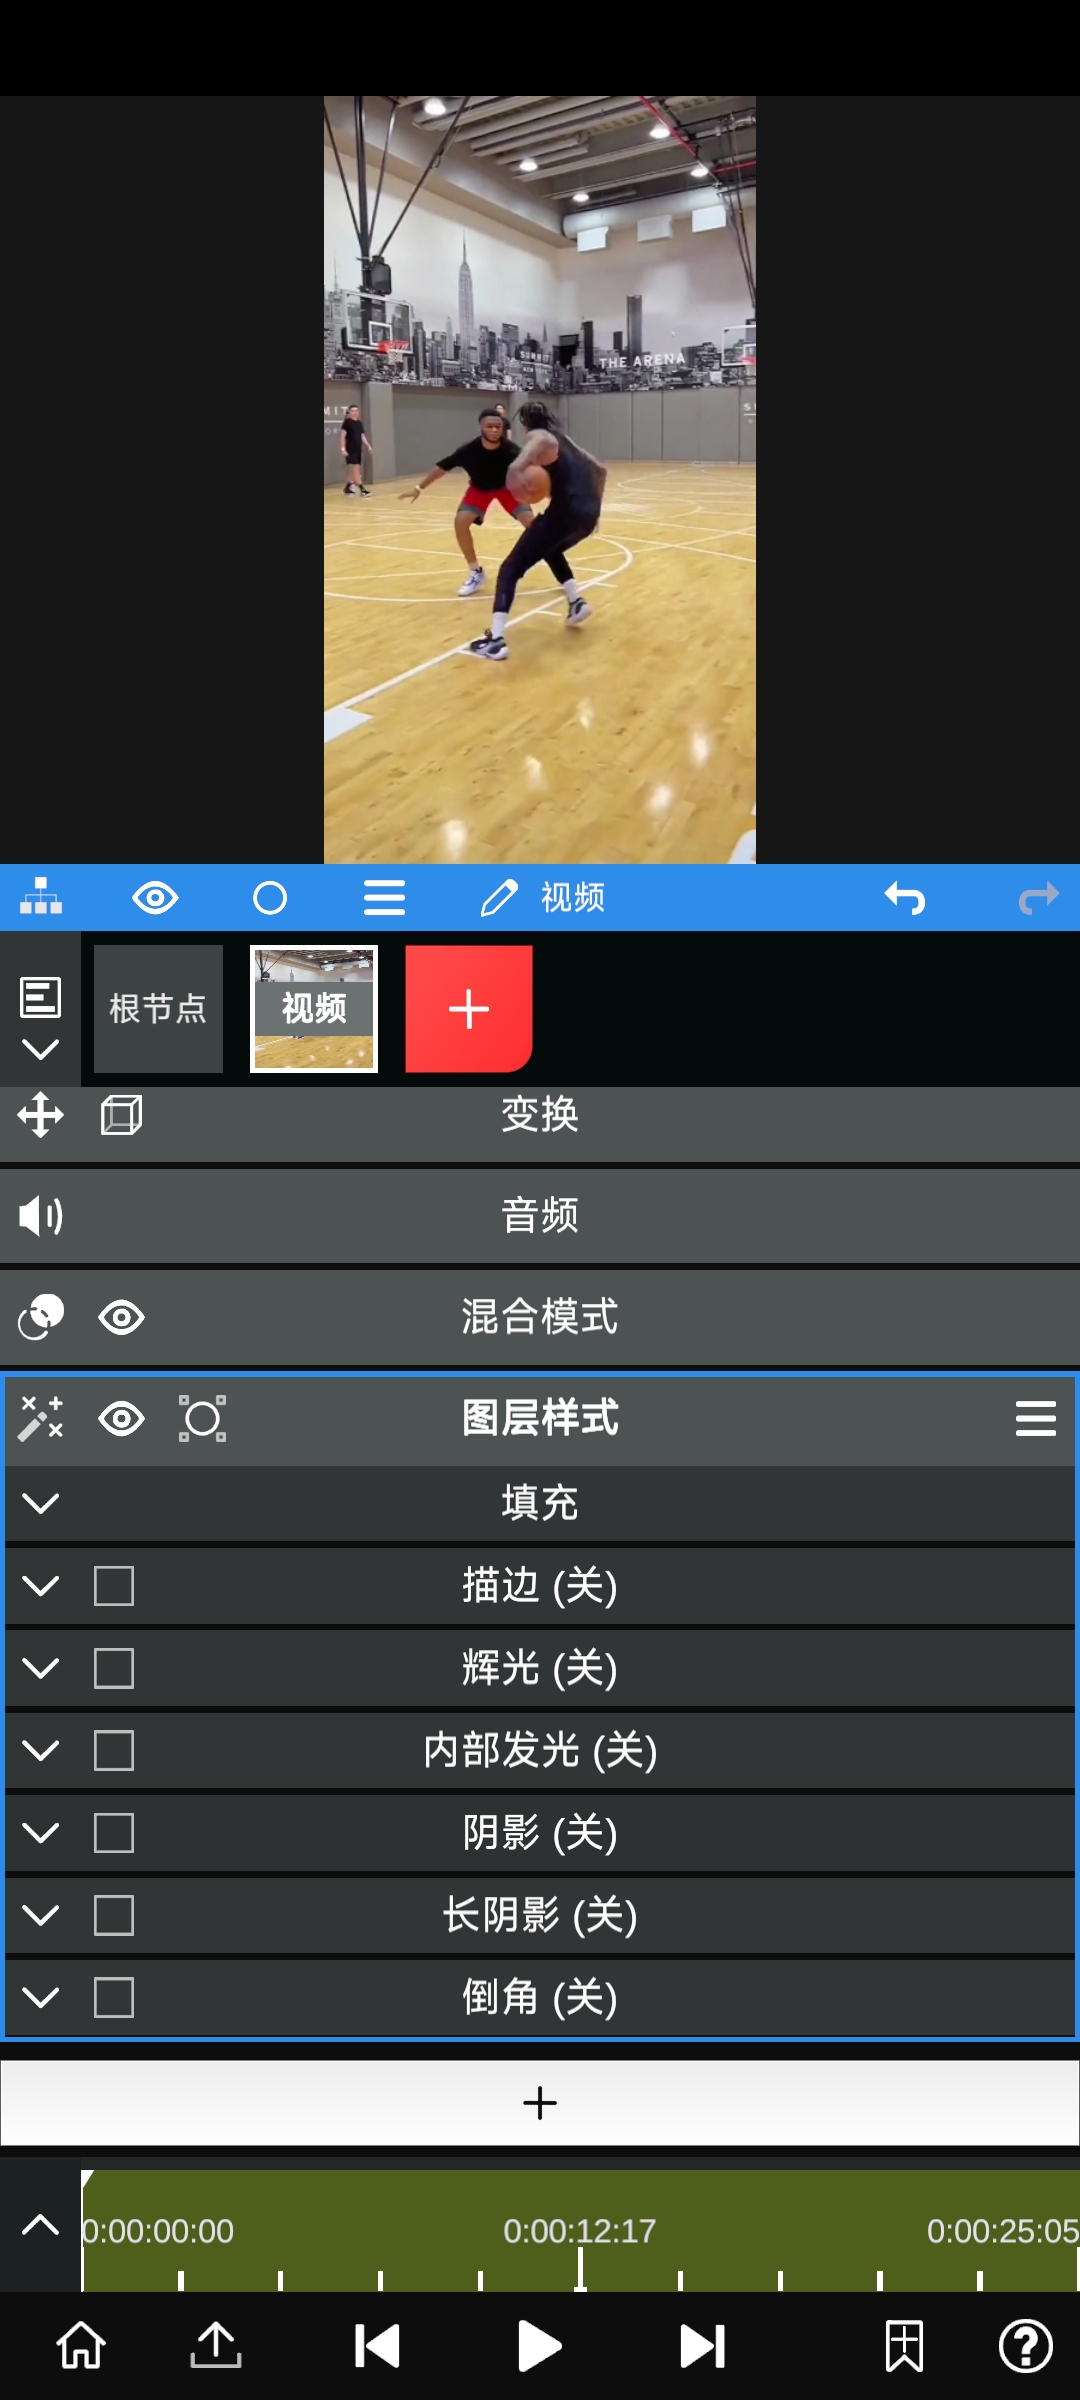Go to the home screen icon
The image size is (1080, 2400).
[81, 2346]
